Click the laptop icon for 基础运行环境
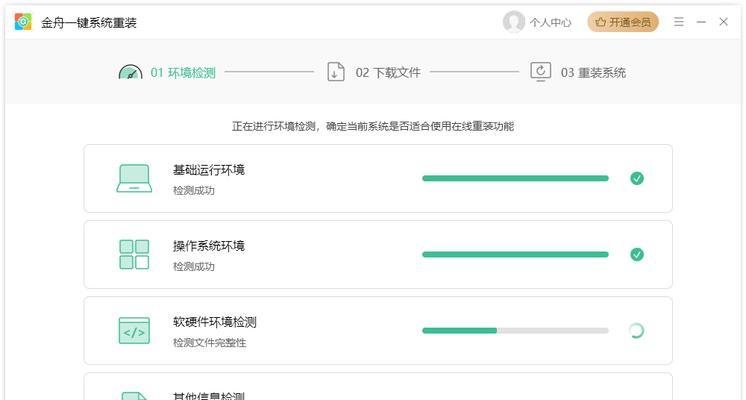 134,178
